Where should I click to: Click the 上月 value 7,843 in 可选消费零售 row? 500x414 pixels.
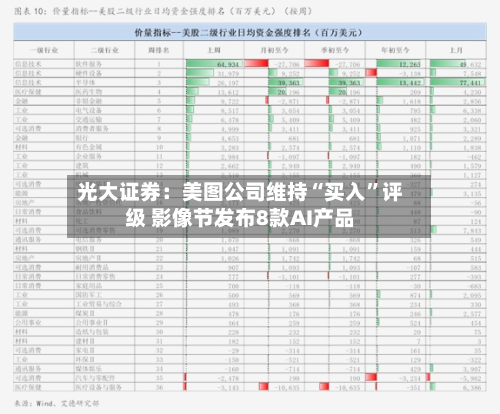472,231
